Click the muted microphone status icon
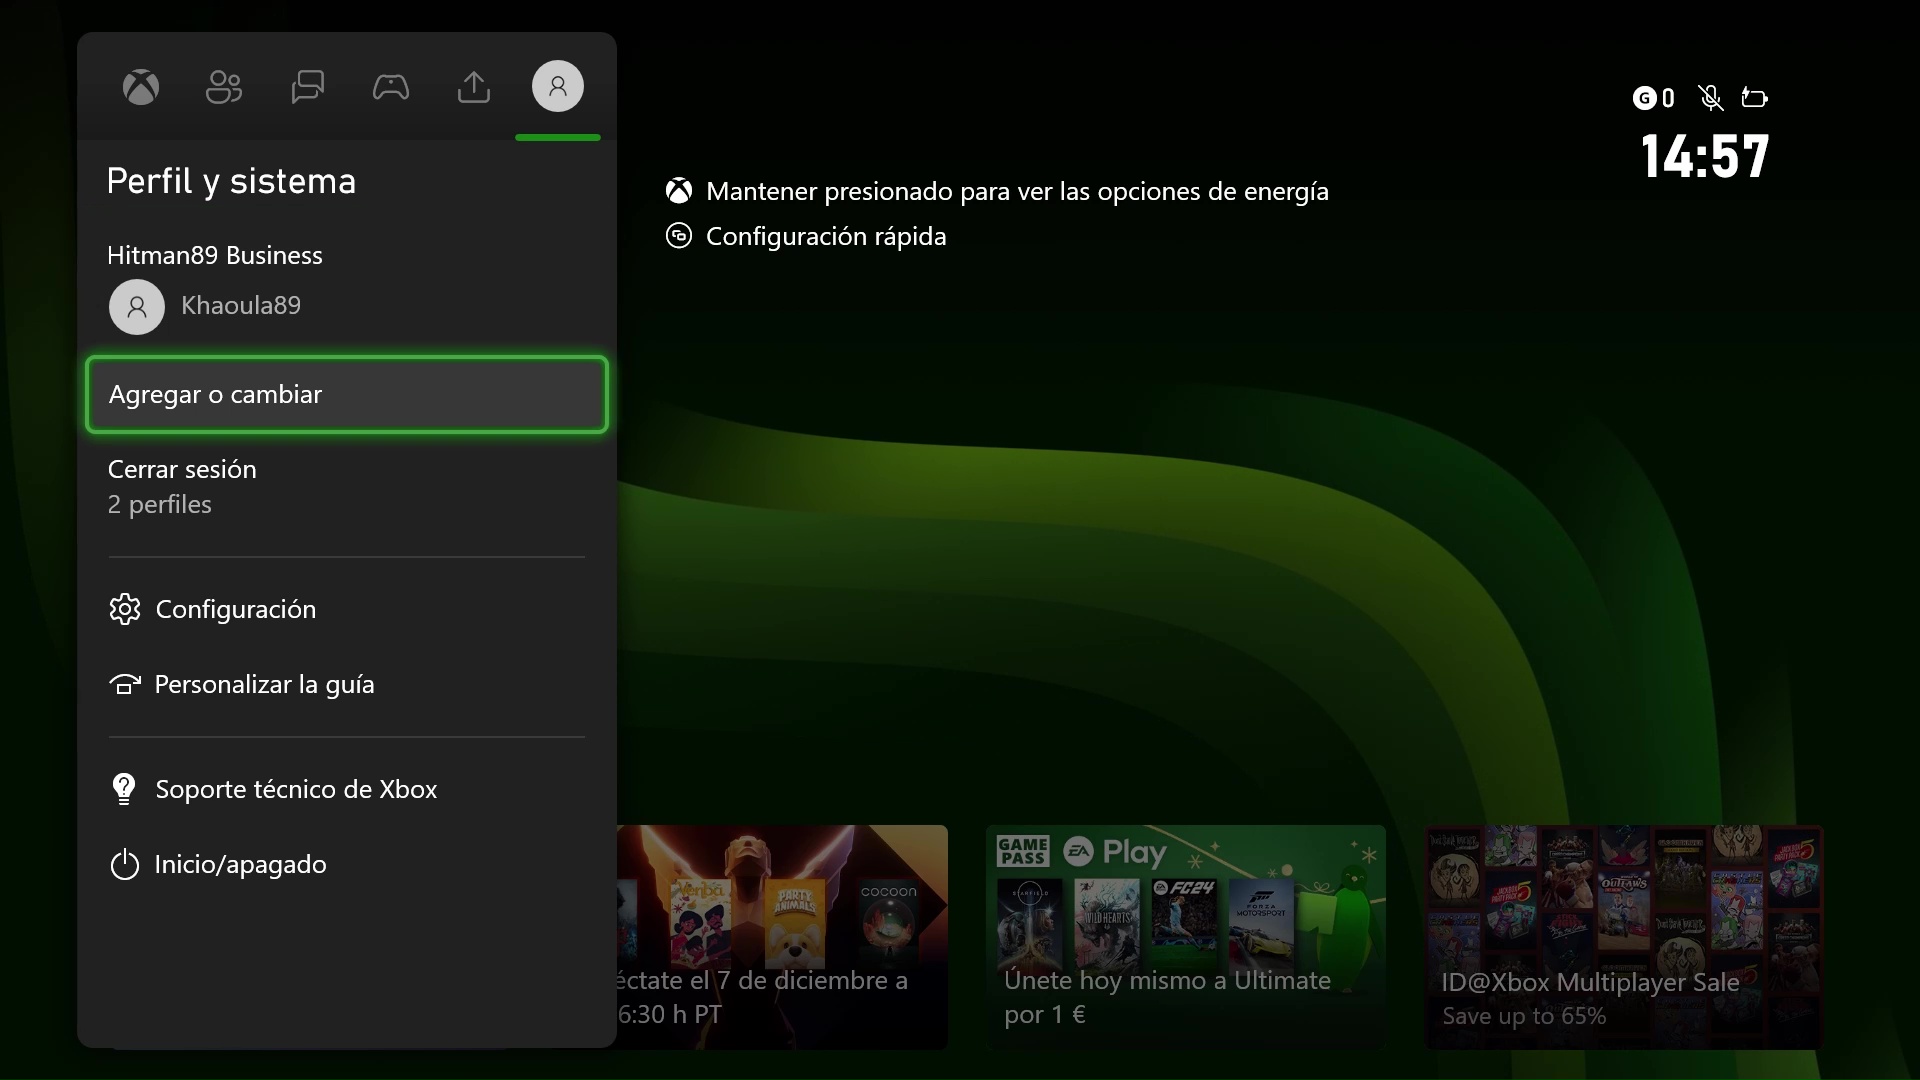 [1710, 98]
